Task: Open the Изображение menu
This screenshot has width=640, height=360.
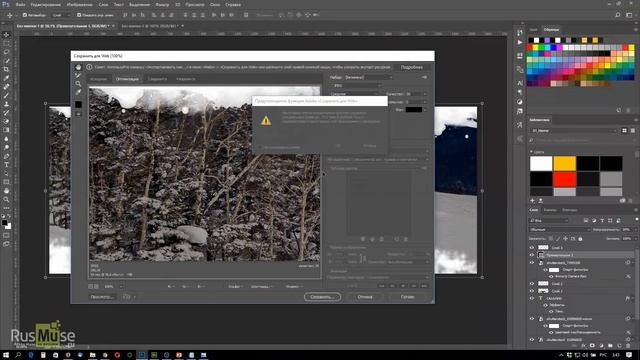Action: 79,4
